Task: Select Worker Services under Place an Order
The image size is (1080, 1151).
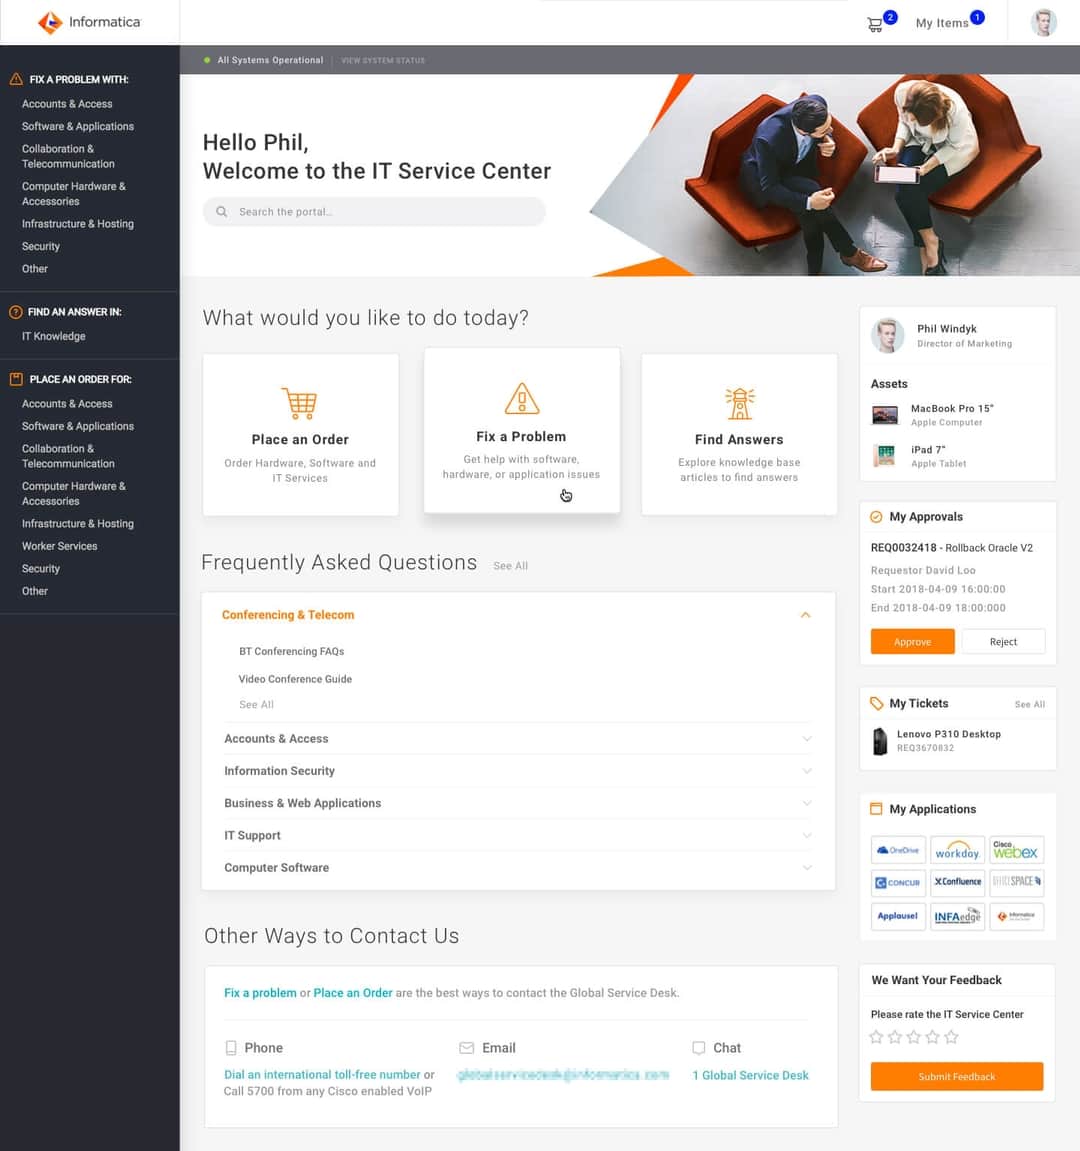Action: (59, 546)
